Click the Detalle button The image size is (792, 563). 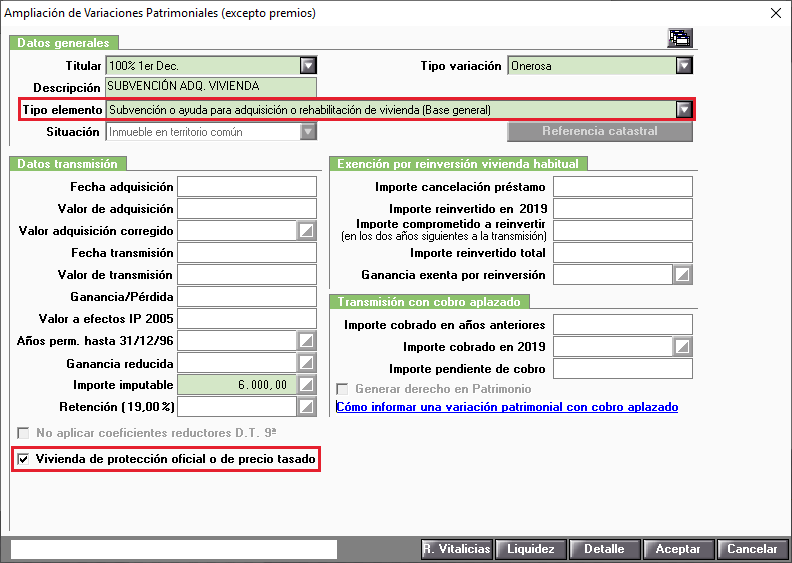coord(605,549)
